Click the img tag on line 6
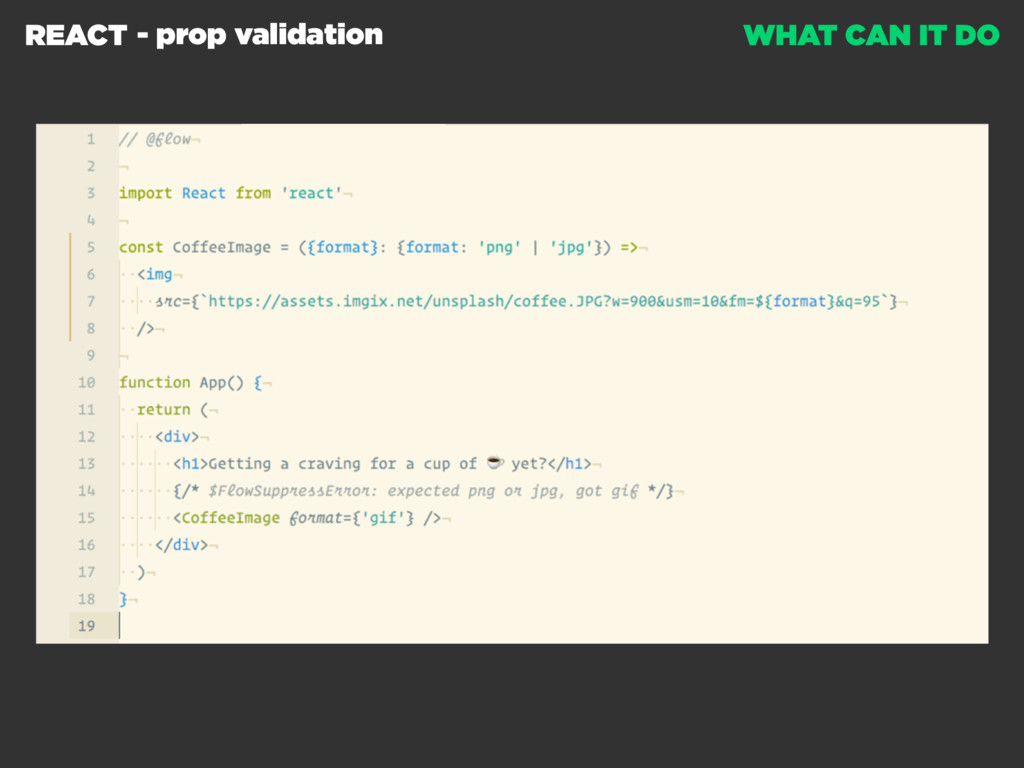 tap(155, 274)
